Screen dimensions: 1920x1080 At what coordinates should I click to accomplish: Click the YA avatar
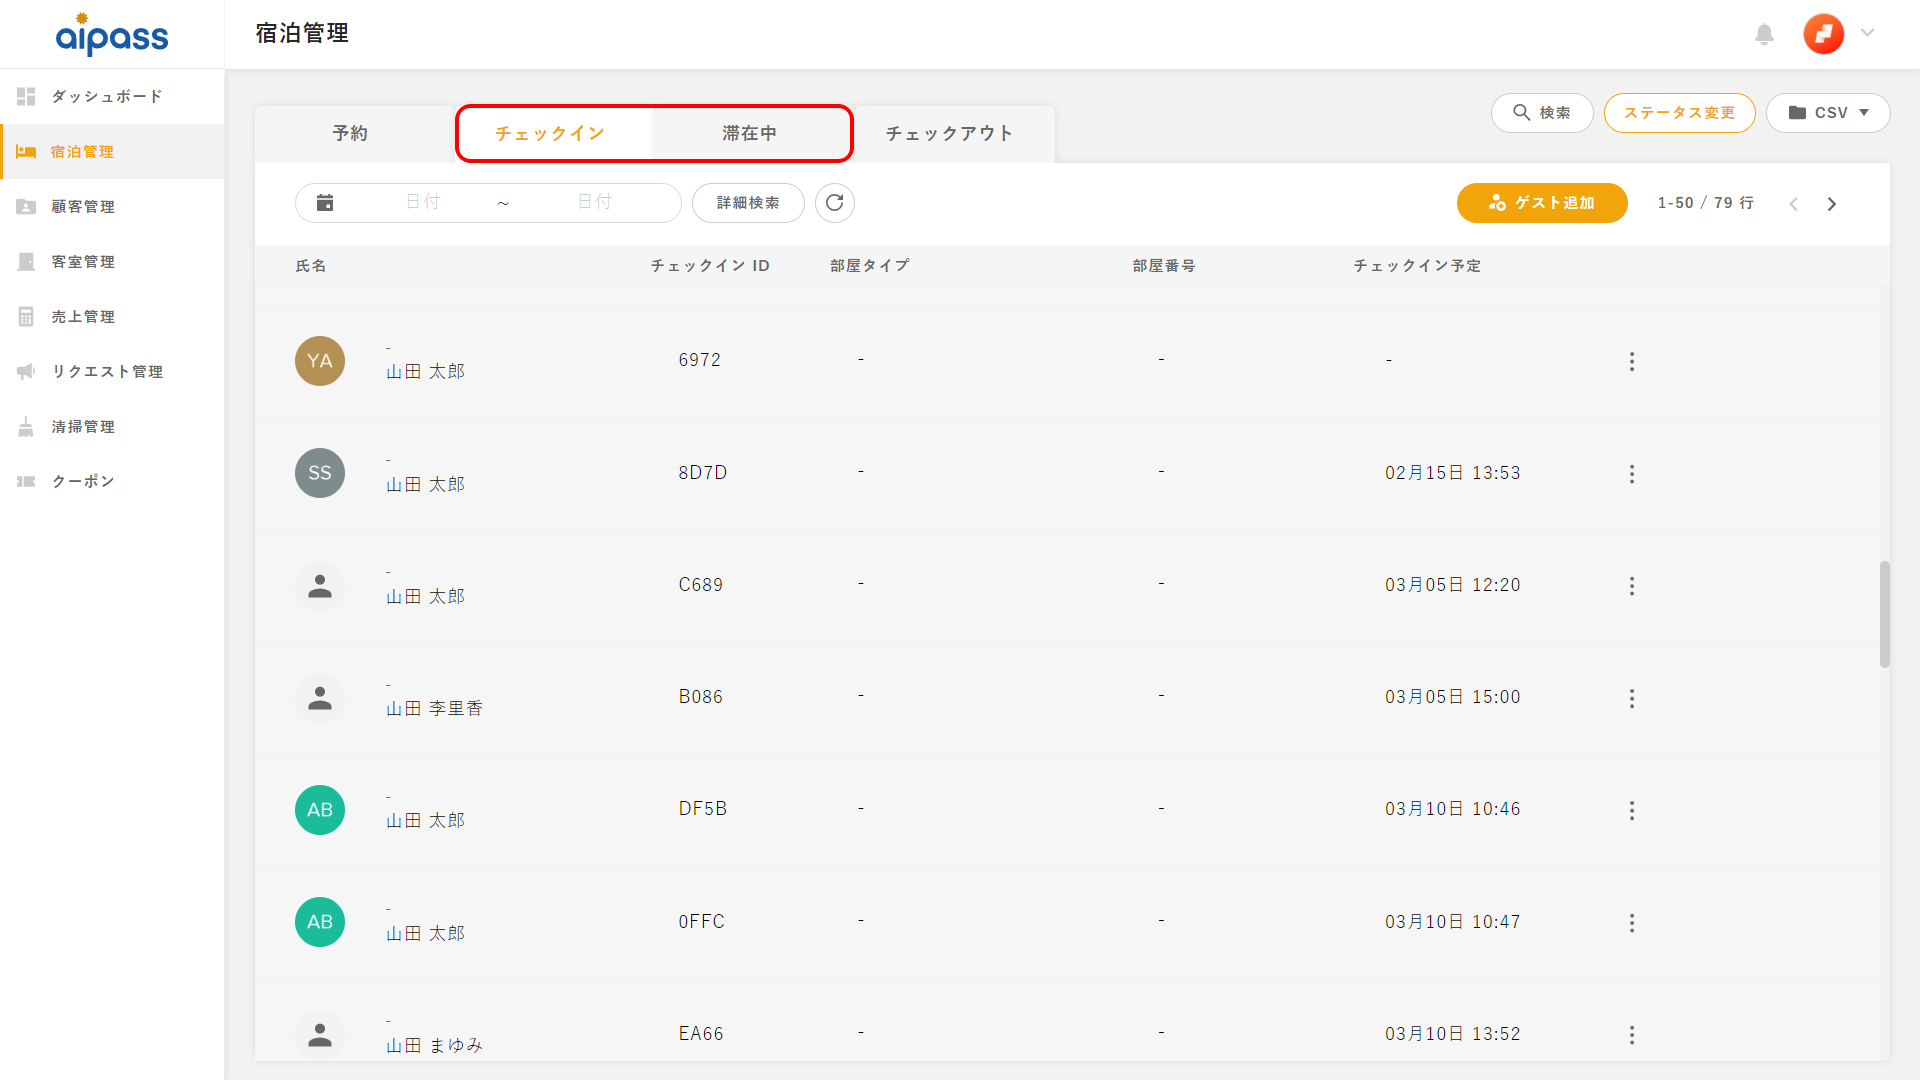tap(320, 361)
